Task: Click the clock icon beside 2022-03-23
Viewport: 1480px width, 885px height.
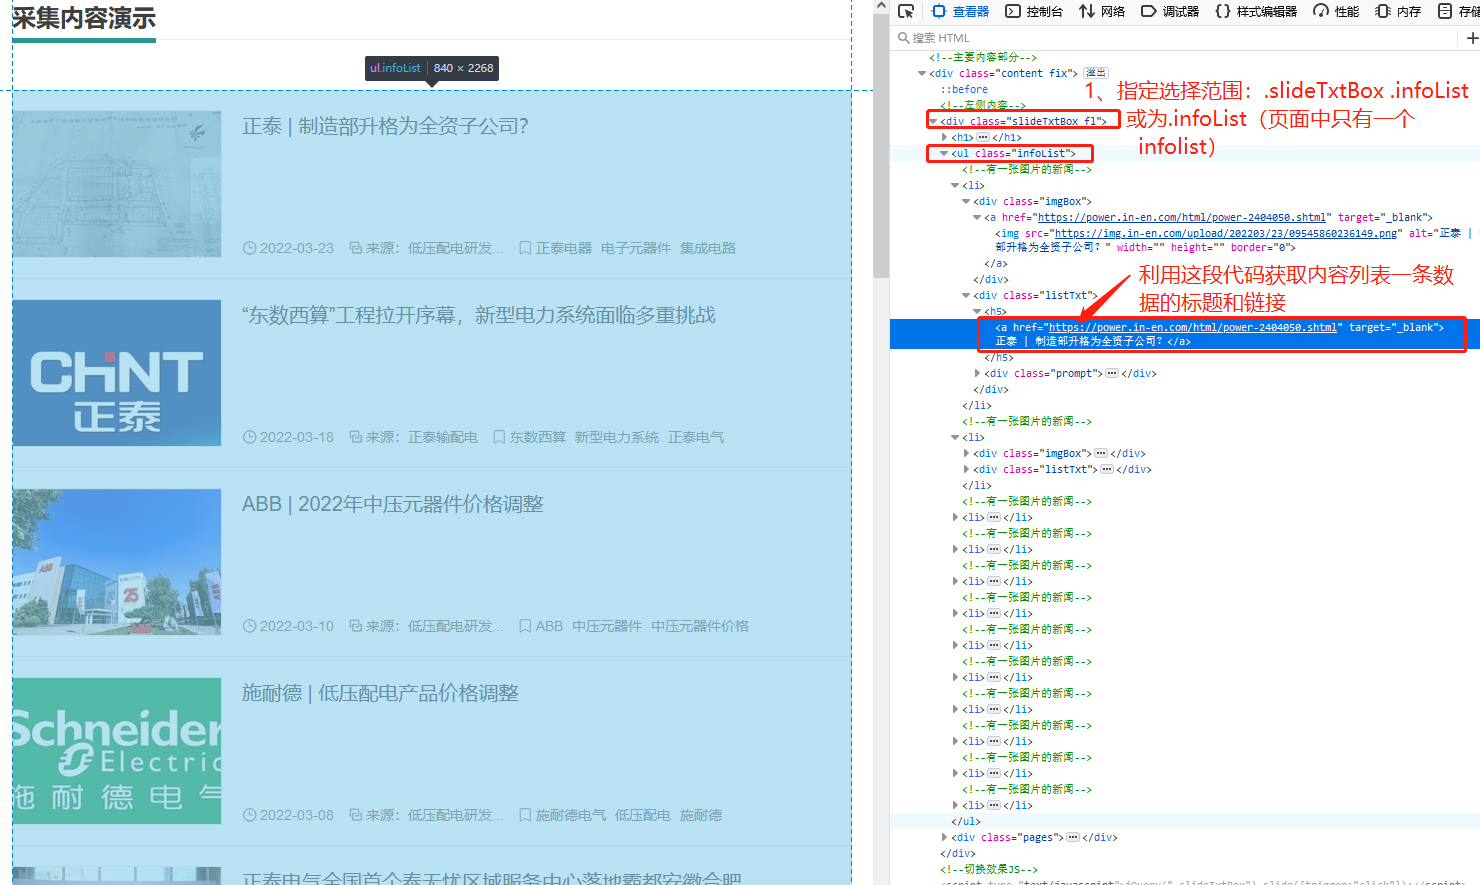Action: coord(249,248)
